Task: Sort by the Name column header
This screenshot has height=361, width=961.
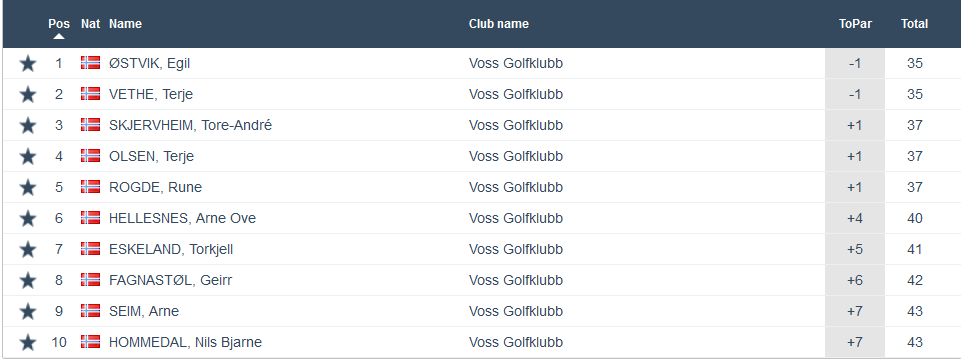Action: point(125,24)
